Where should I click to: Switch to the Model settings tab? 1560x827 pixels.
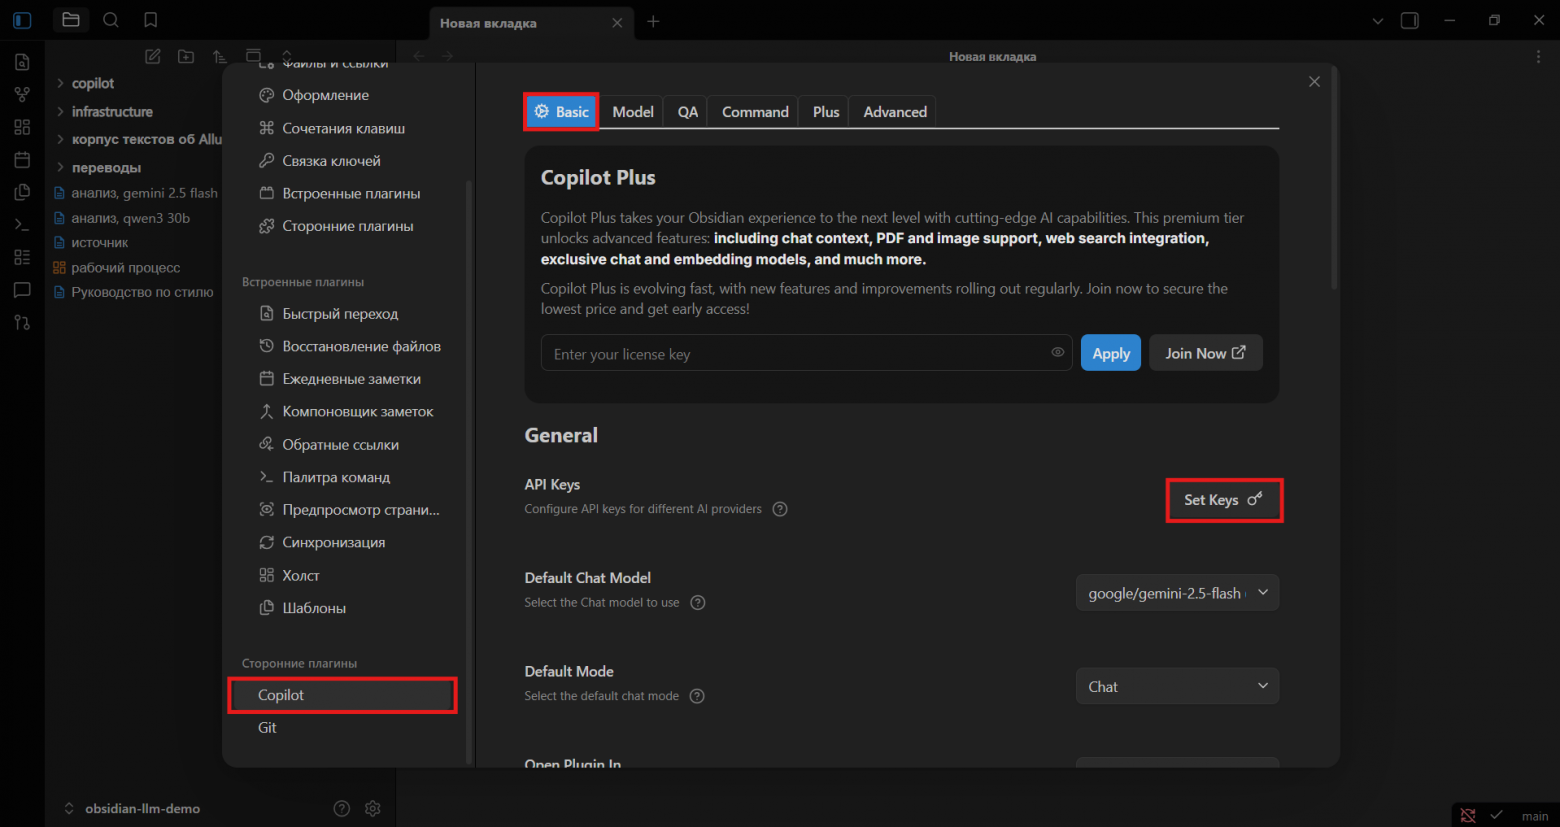click(x=632, y=112)
